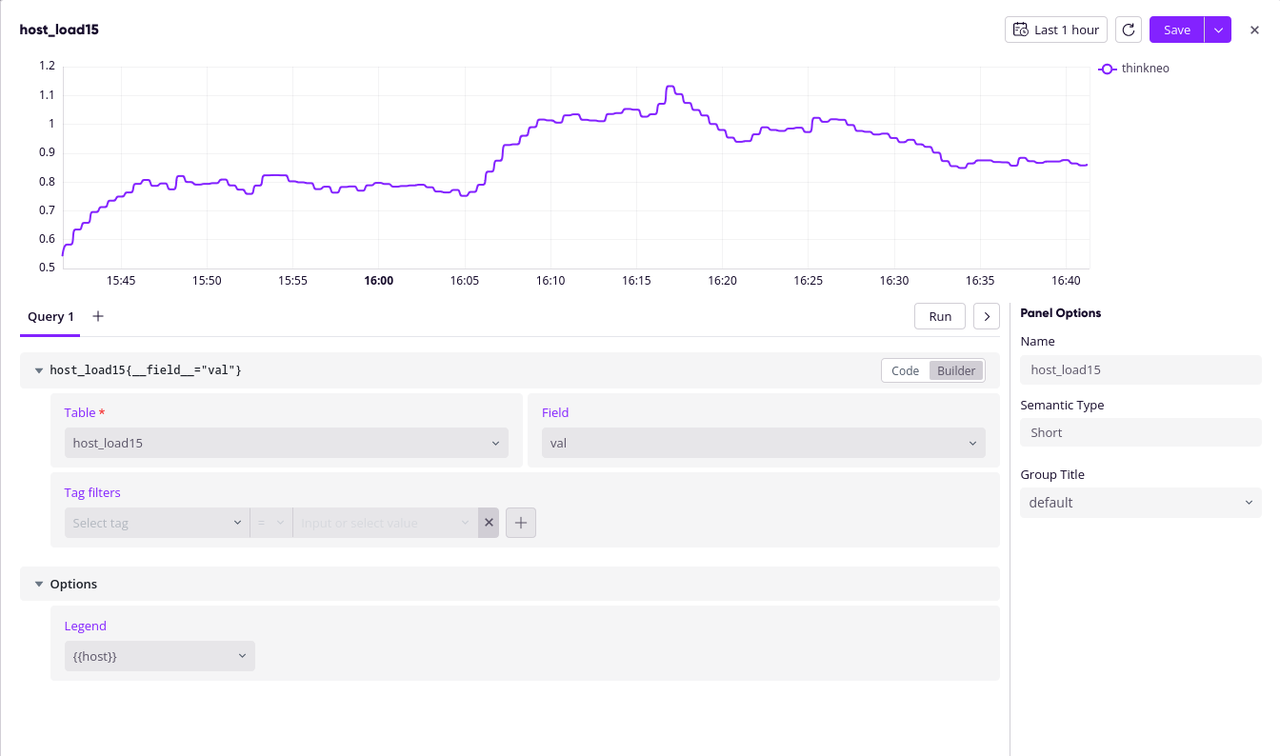
Task: Close the host_load15 panel editor
Action: pyautogui.click(x=1254, y=30)
